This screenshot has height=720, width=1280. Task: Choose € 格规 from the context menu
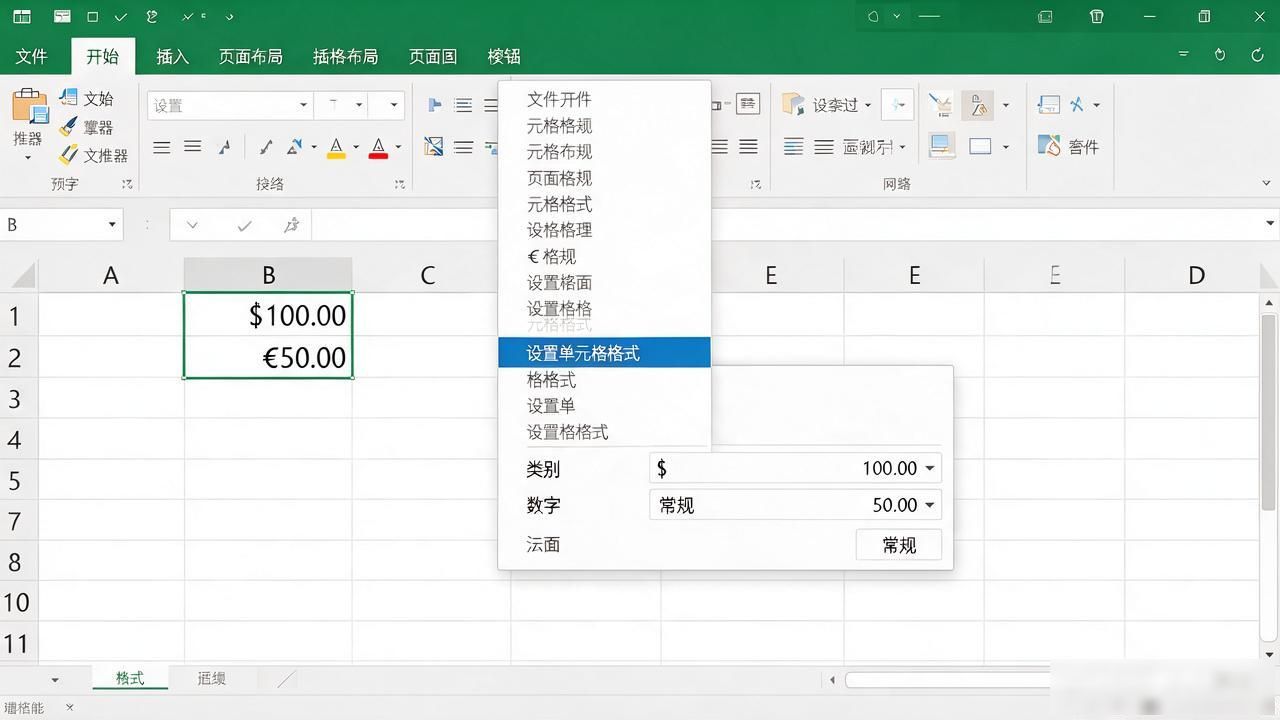click(x=551, y=256)
